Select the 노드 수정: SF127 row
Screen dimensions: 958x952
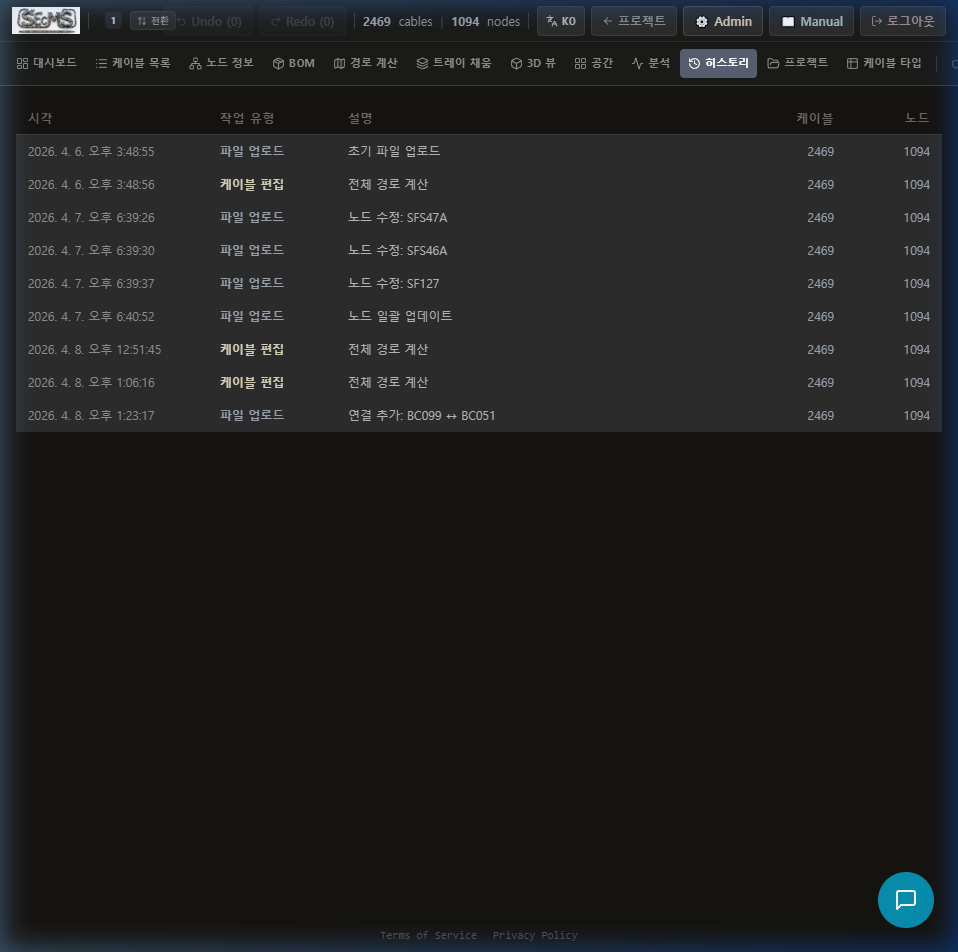(x=478, y=283)
